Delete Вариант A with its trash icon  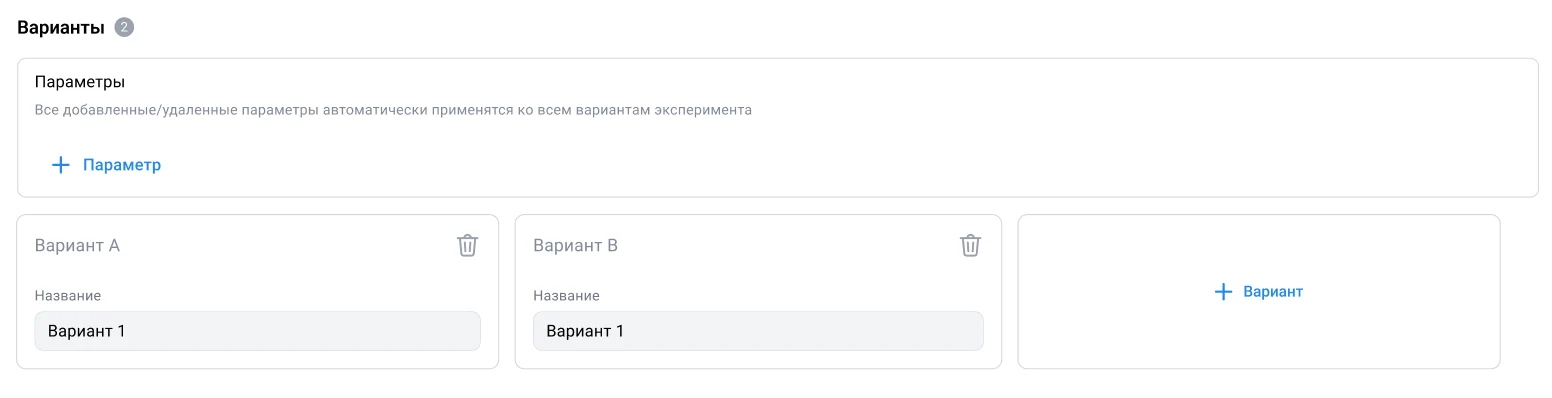click(x=467, y=245)
